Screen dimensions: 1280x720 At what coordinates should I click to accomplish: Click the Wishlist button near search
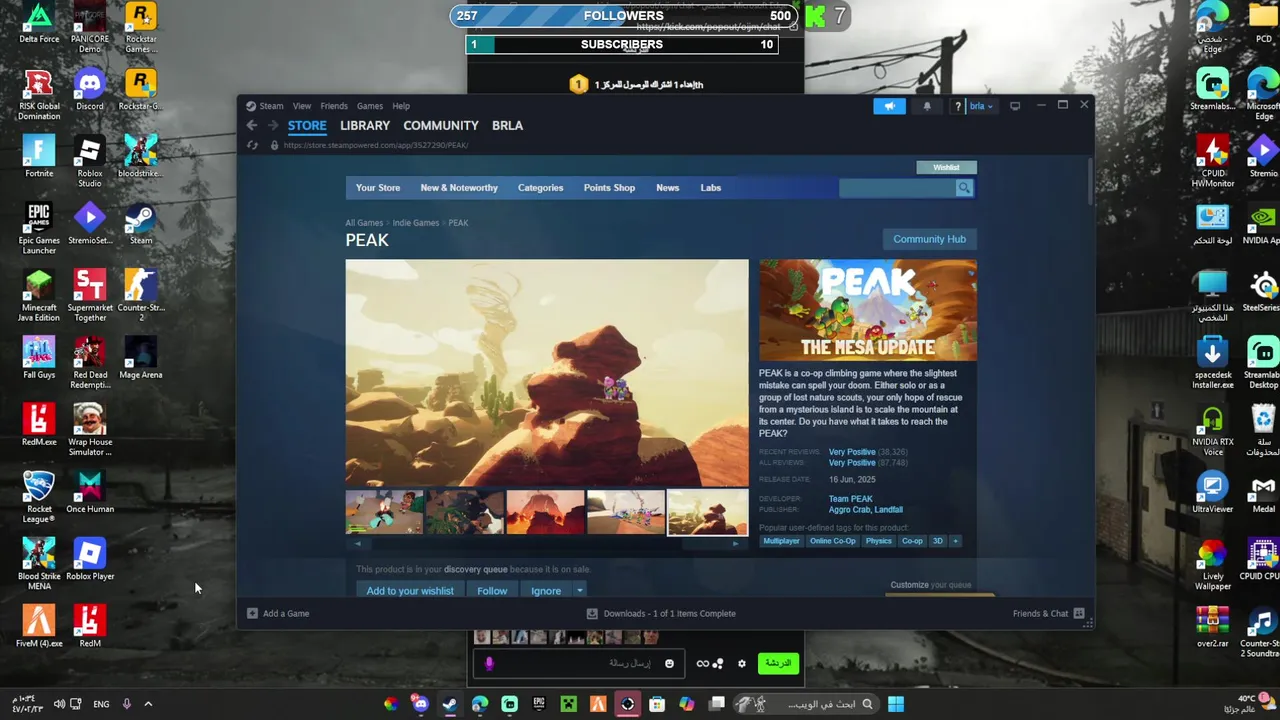click(x=946, y=168)
